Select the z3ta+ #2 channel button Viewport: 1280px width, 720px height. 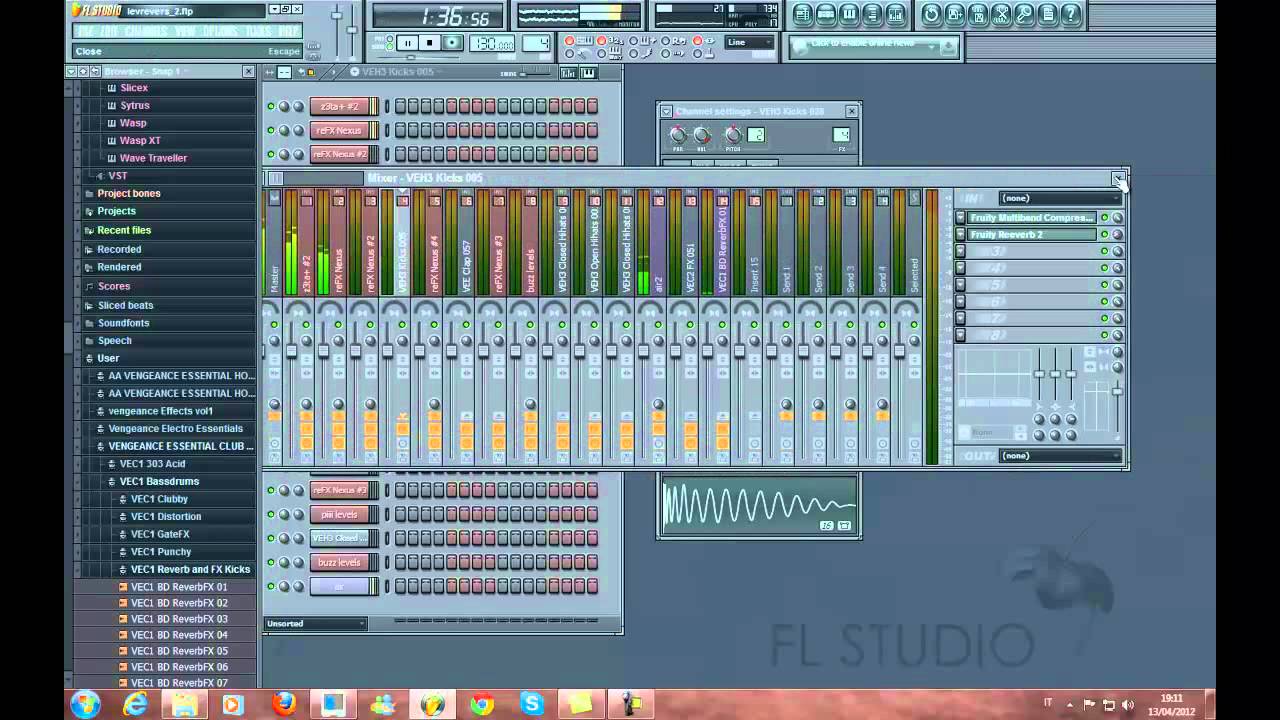click(340, 107)
